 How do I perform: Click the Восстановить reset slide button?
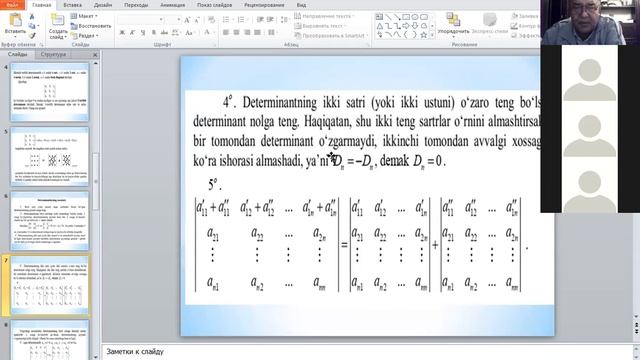(x=91, y=26)
